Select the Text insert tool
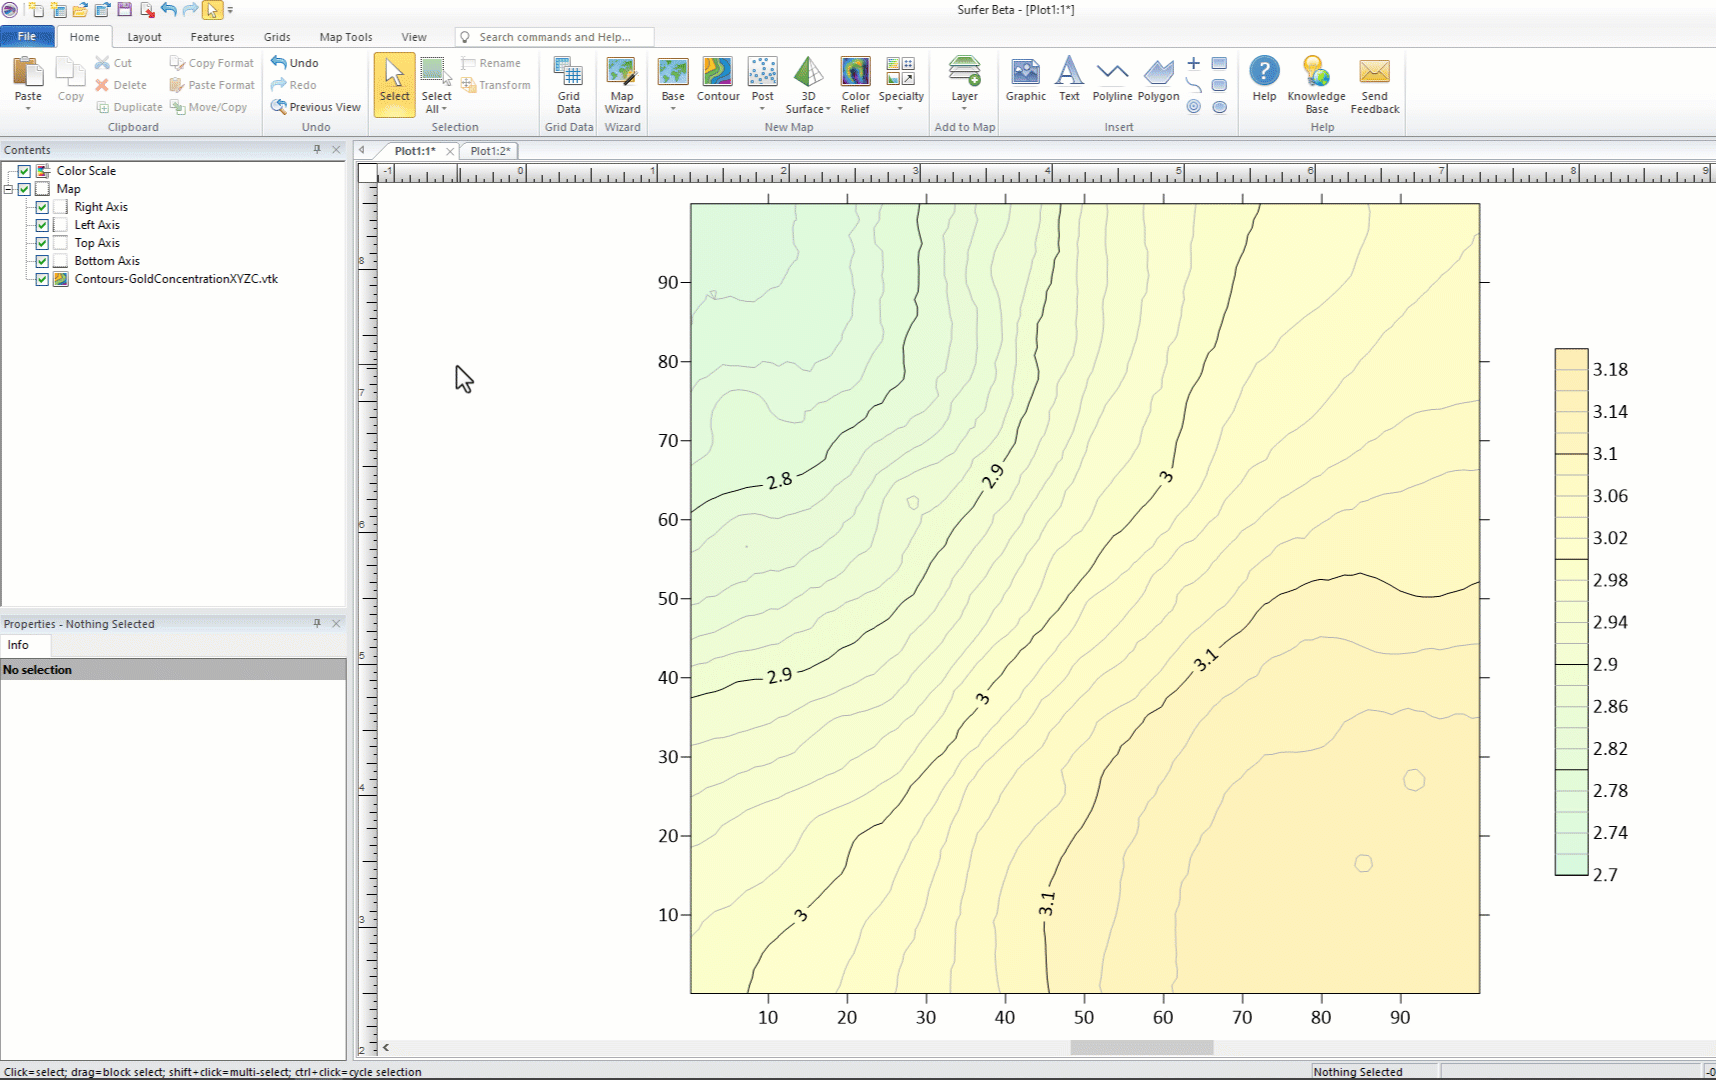This screenshot has width=1716, height=1080. click(1069, 80)
